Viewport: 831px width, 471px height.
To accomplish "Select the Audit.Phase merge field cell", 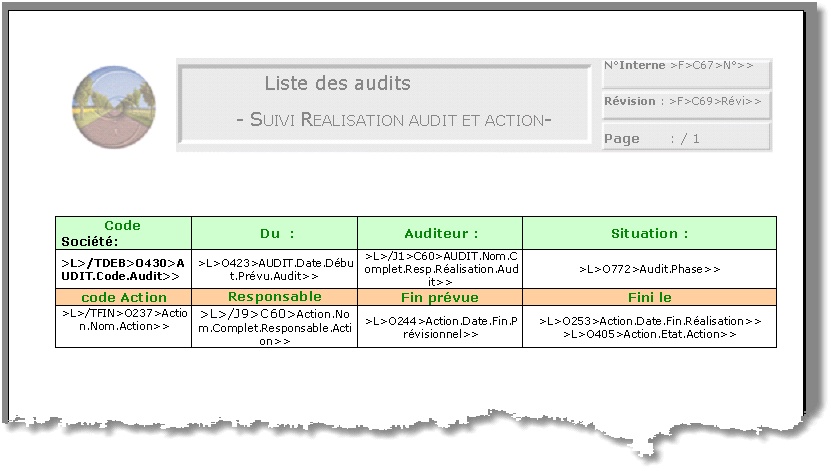I will (649, 269).
